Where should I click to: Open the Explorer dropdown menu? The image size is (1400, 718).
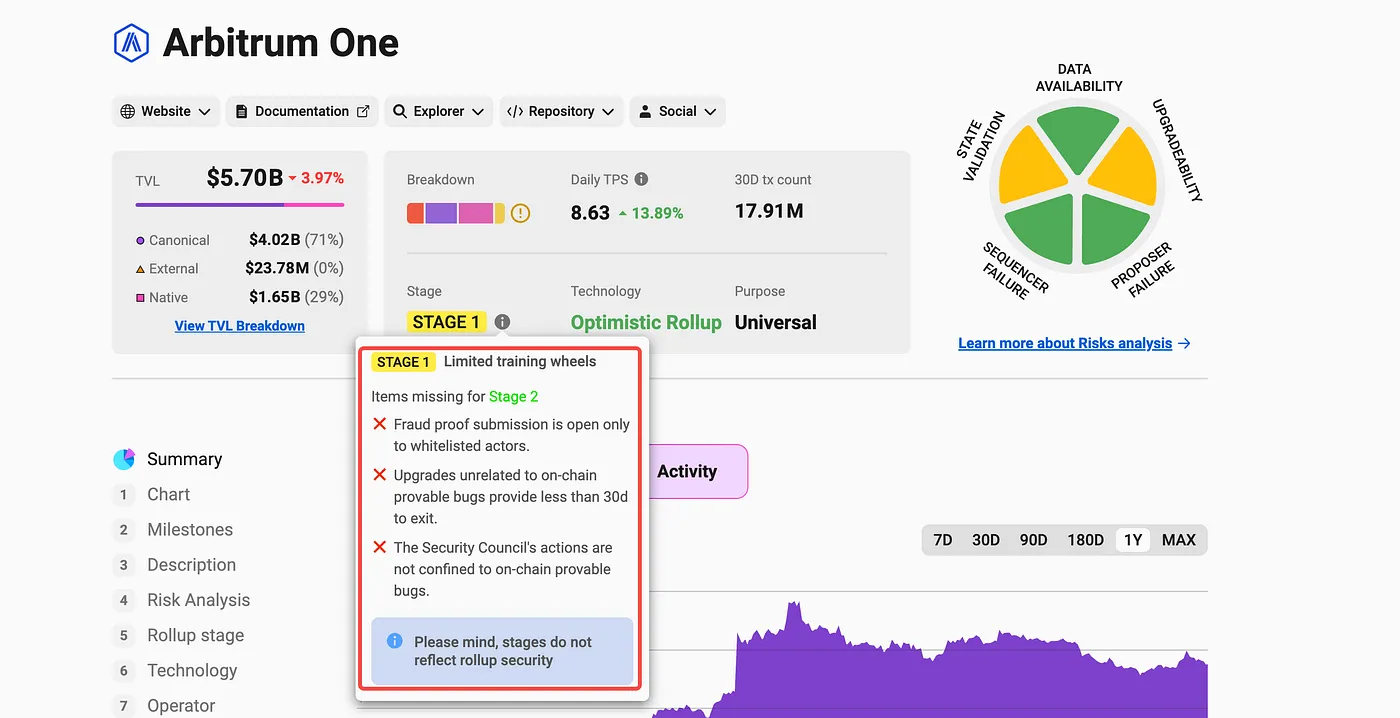click(x=438, y=111)
